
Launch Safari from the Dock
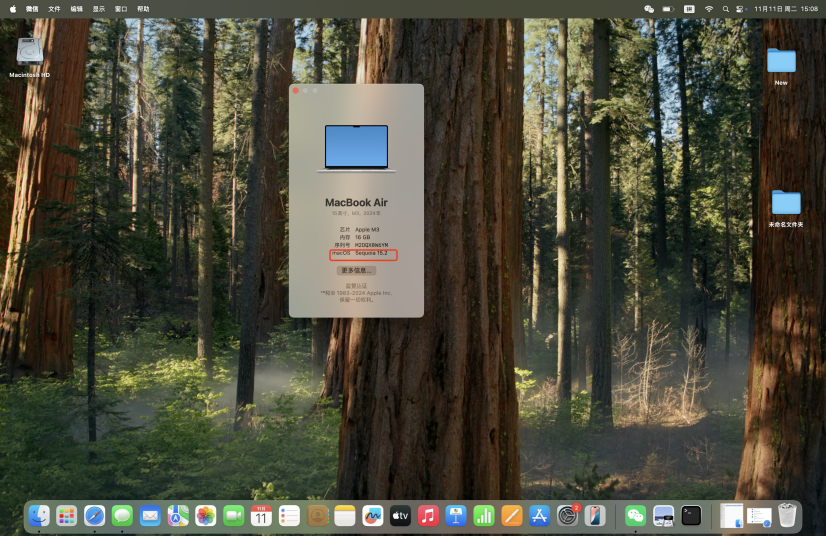(94, 515)
